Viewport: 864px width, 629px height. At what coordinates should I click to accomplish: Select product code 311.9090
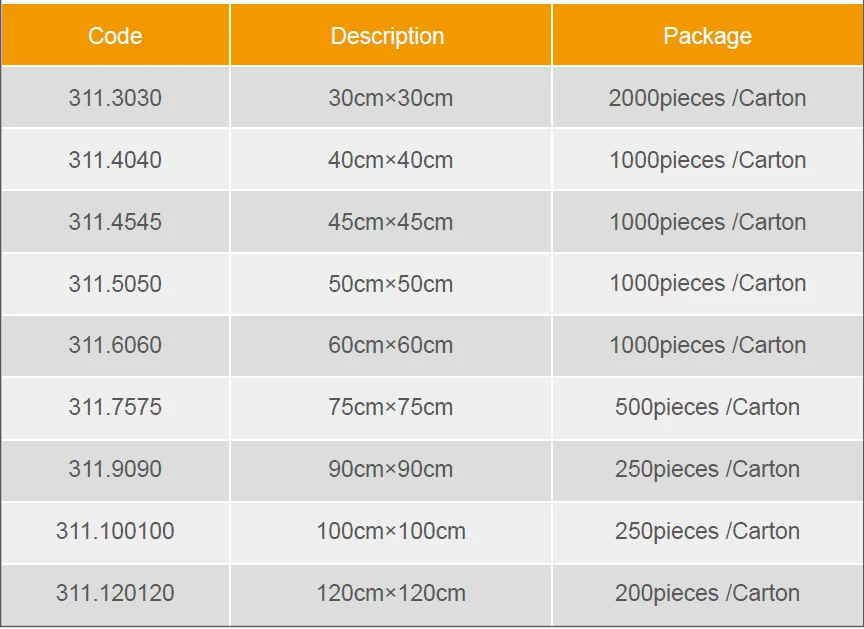115,469
